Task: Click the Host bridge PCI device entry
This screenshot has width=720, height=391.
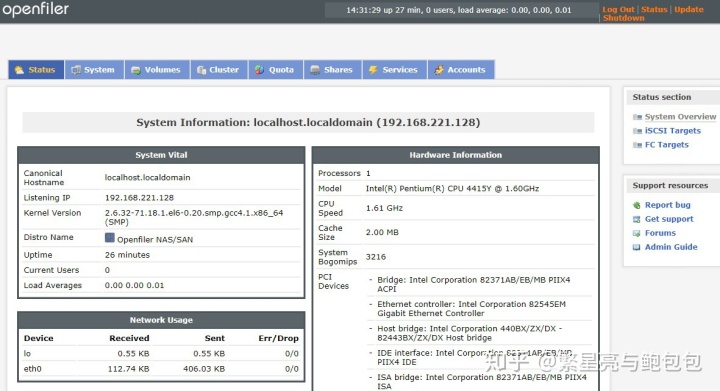Action: (x=470, y=333)
